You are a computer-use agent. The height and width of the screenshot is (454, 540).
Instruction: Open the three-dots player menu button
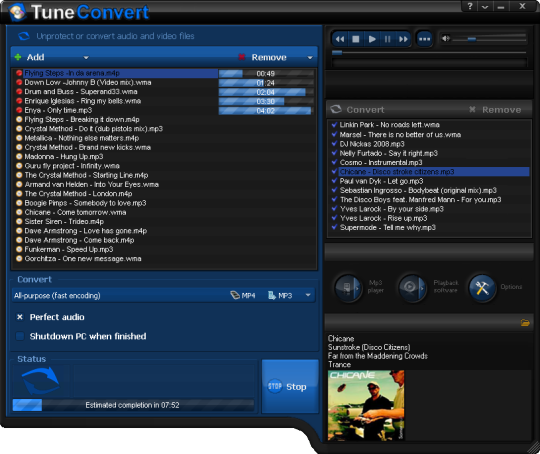(424, 39)
